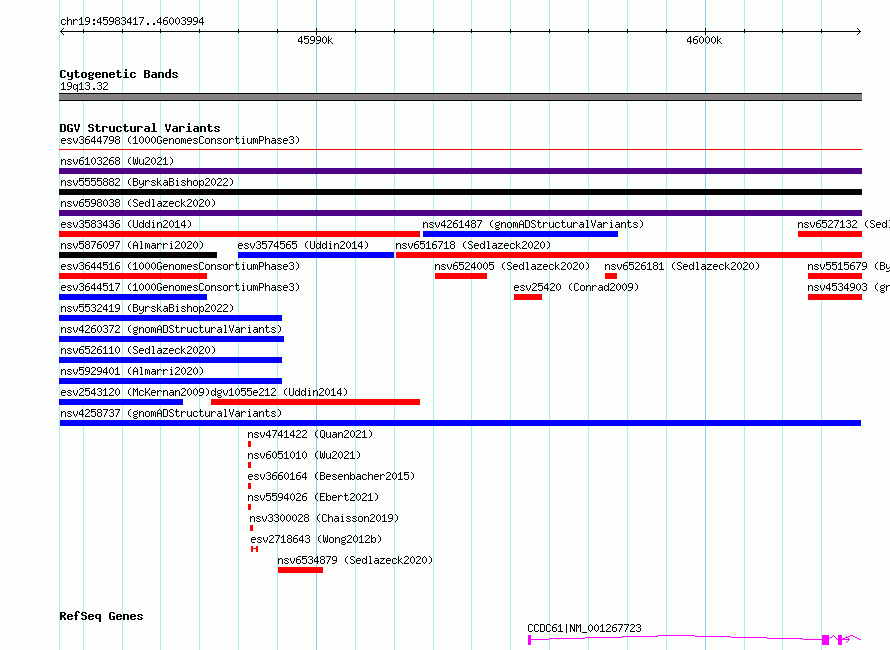Click the blue esv3574565 (Uddin2014) variant bar
This screenshot has height=650, width=890.
(x=316, y=255)
